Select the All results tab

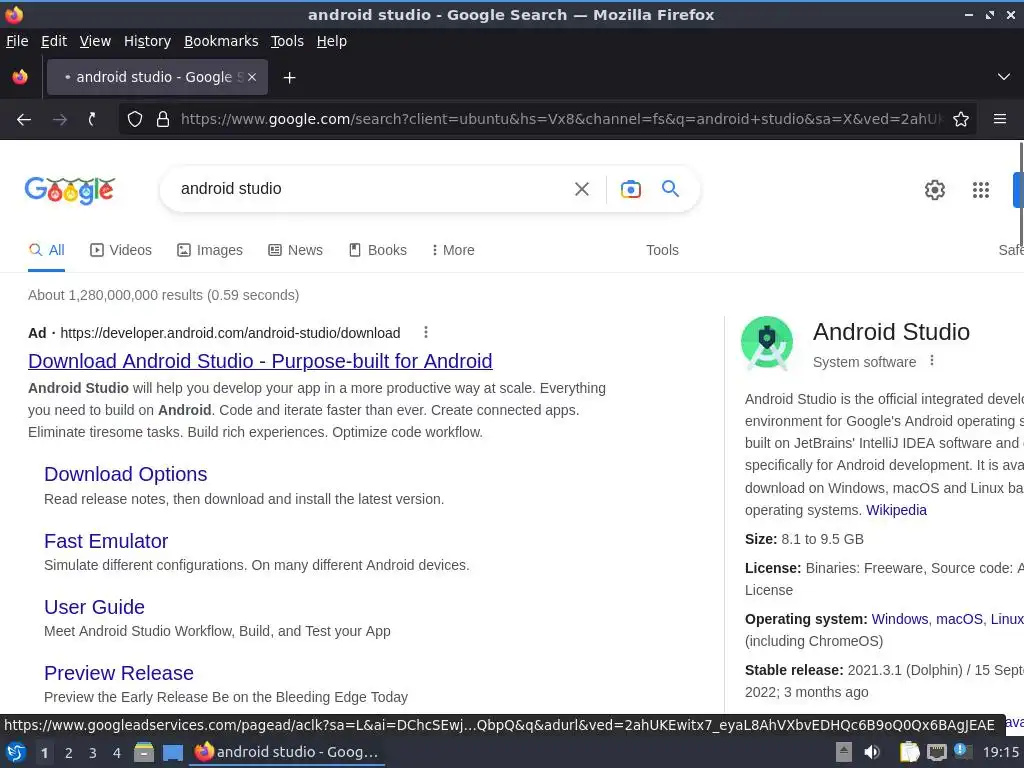point(46,250)
